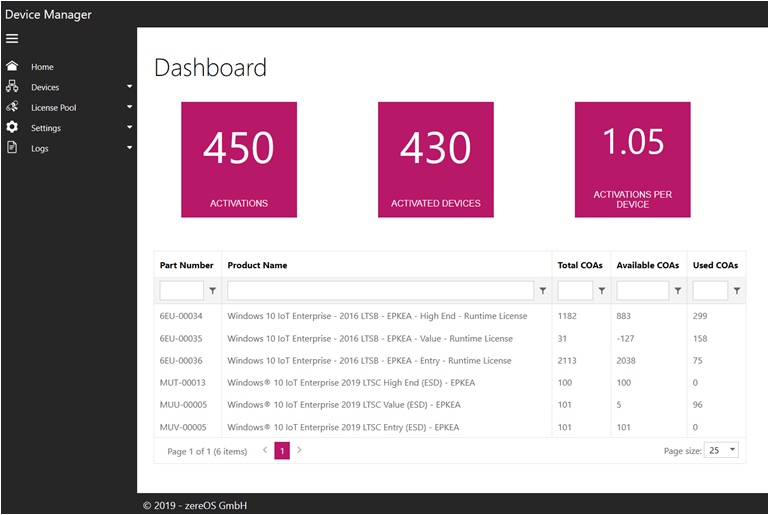Open Used COAs filter funnel icon
The width and height of the screenshot is (769, 515).
737,291
